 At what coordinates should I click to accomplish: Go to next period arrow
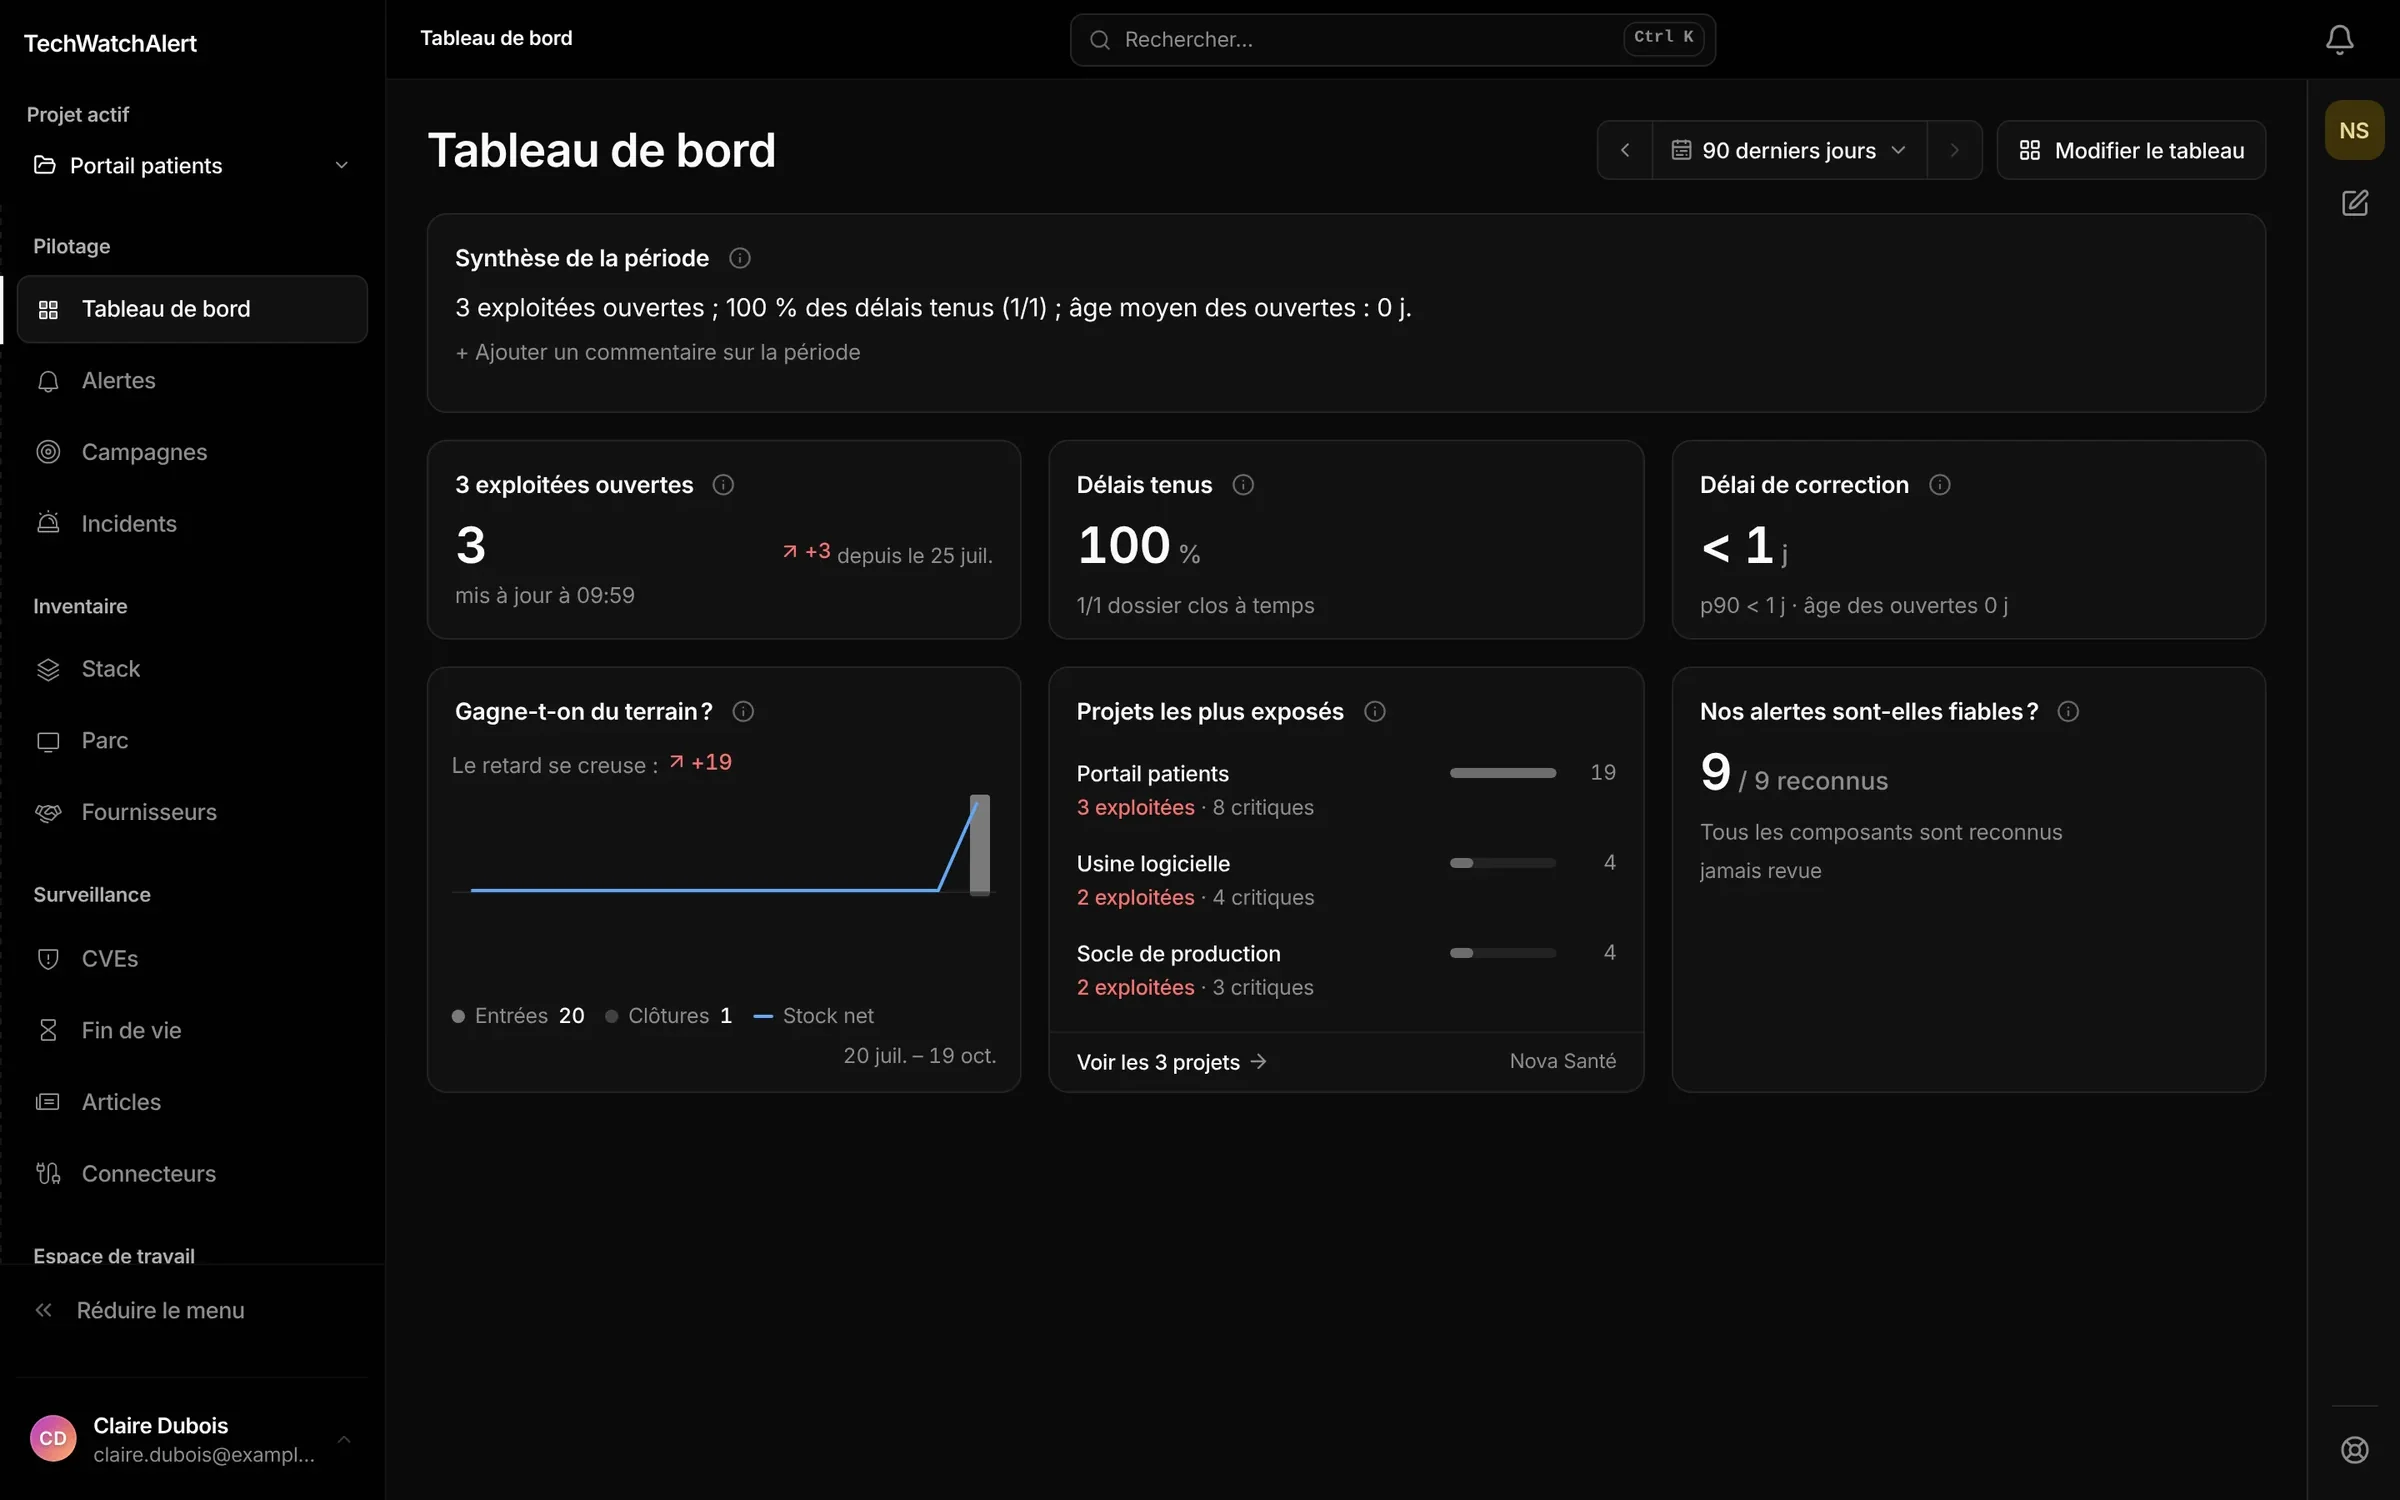(1954, 150)
